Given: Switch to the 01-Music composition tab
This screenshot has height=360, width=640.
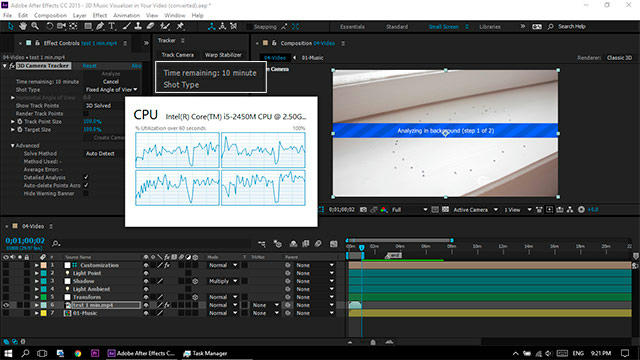Looking at the screenshot, I should (312, 58).
